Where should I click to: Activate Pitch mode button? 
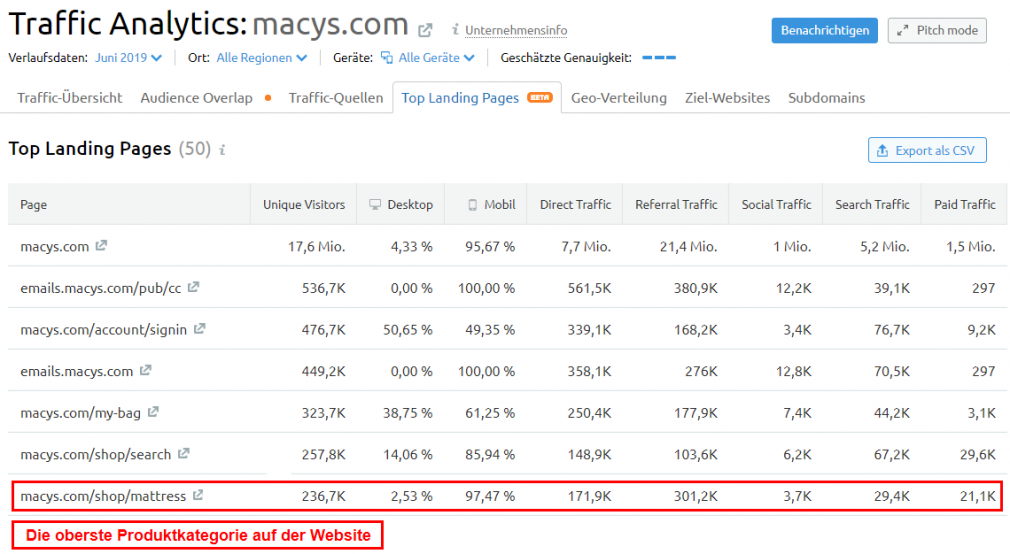pyautogui.click(x=937, y=30)
